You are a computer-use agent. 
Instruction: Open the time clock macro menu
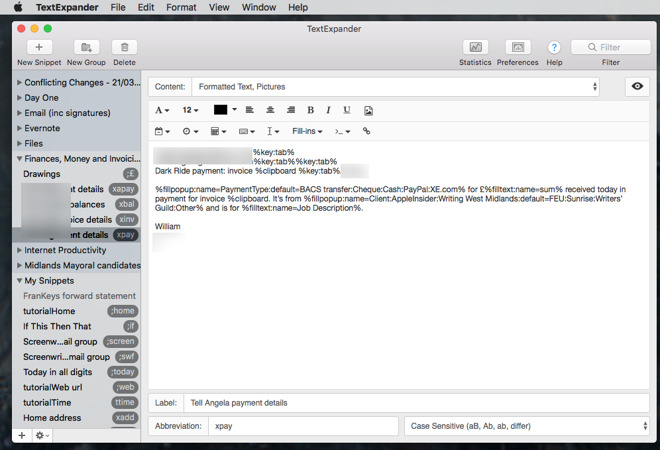pyautogui.click(x=190, y=131)
